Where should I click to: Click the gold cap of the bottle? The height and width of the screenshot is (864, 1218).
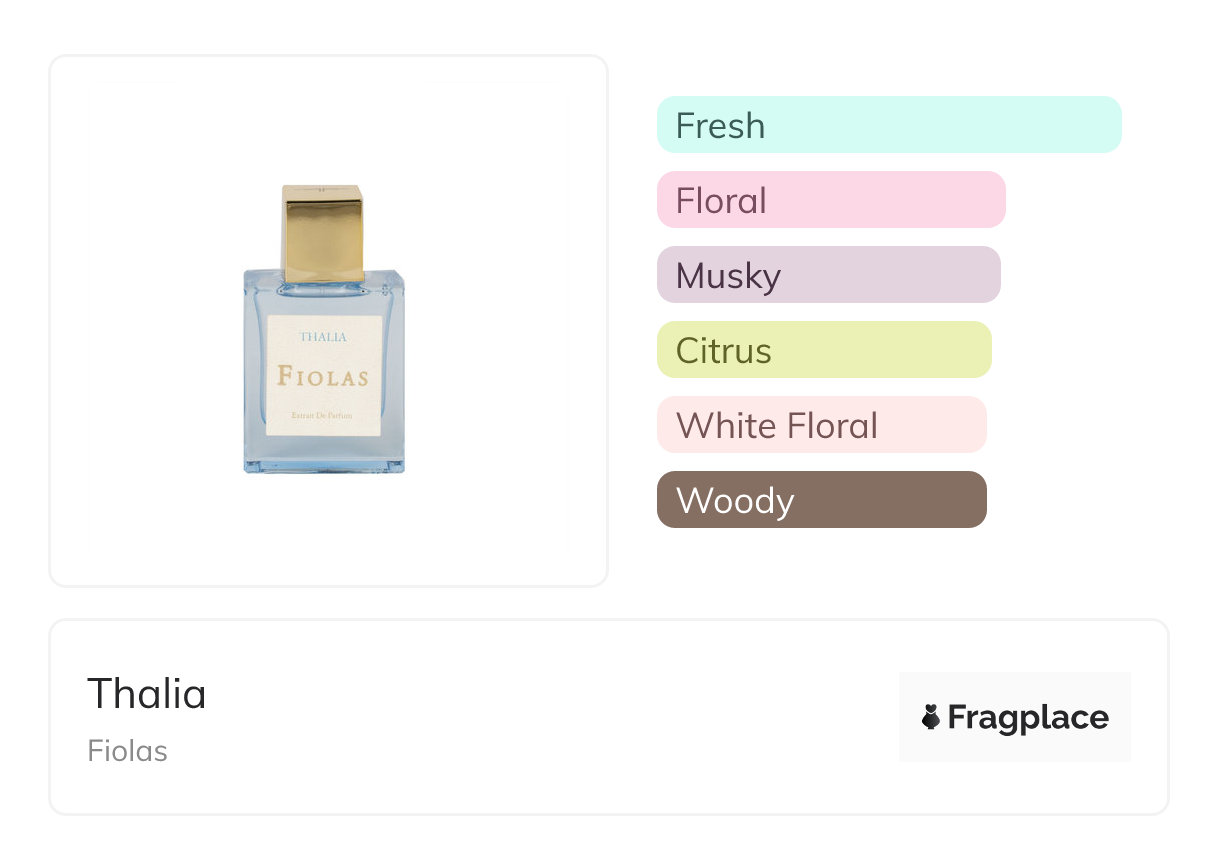click(322, 233)
